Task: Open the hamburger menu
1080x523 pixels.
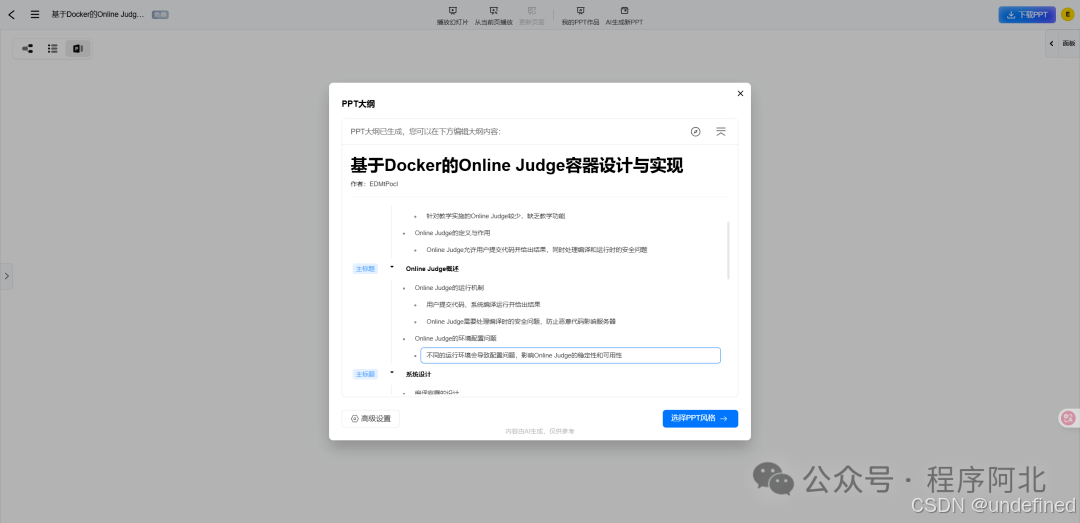Action: pyautogui.click(x=34, y=14)
